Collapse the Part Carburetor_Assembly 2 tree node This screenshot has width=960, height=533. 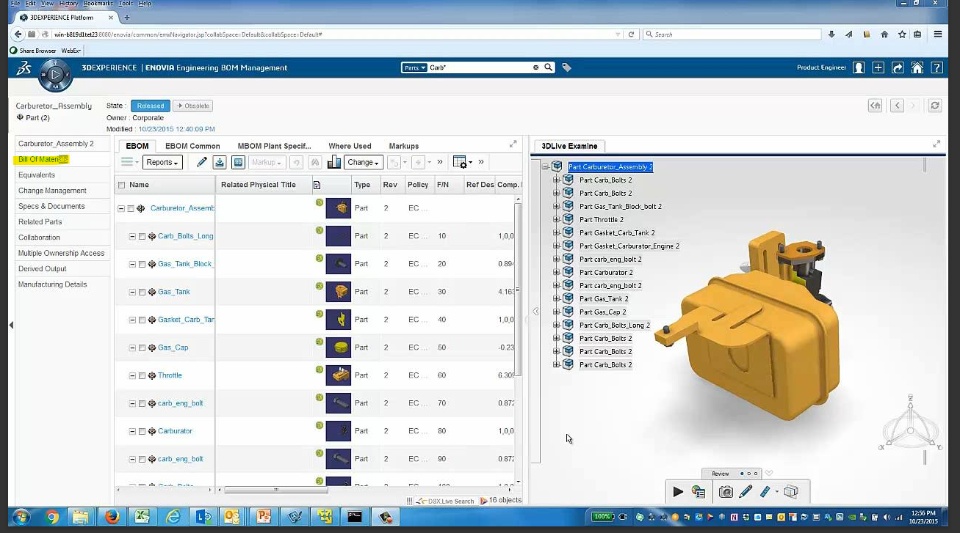click(x=545, y=166)
